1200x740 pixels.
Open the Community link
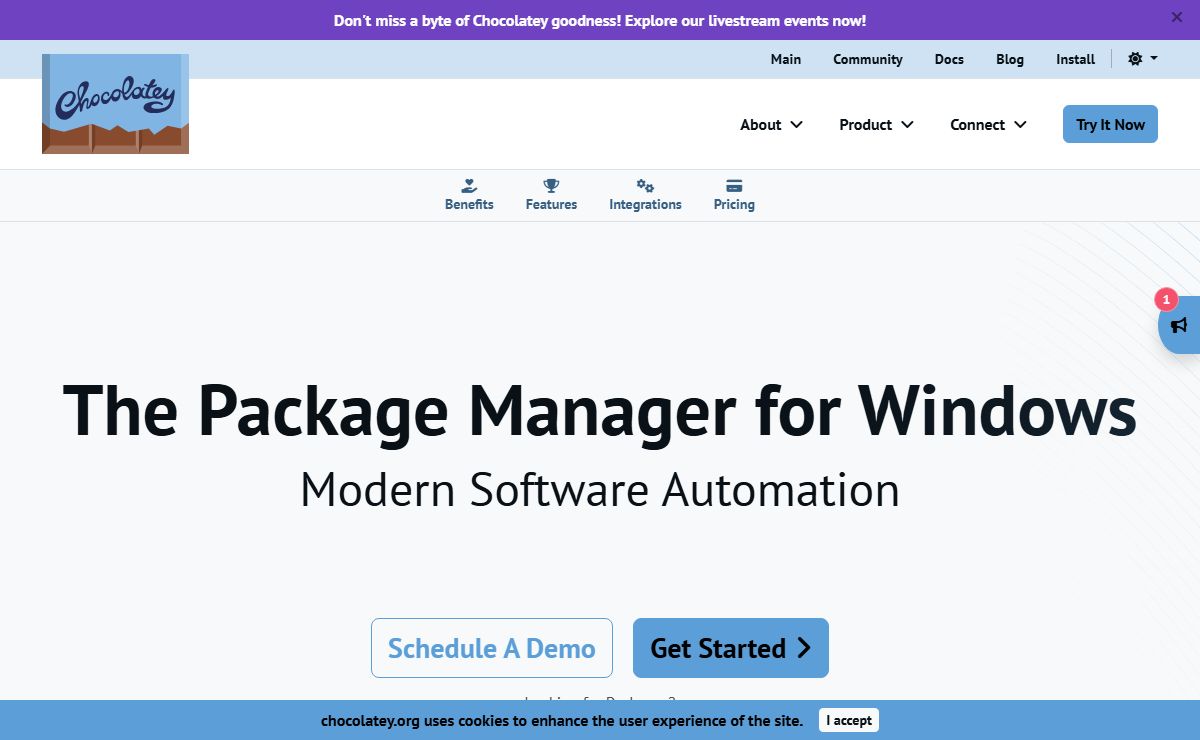(x=868, y=59)
